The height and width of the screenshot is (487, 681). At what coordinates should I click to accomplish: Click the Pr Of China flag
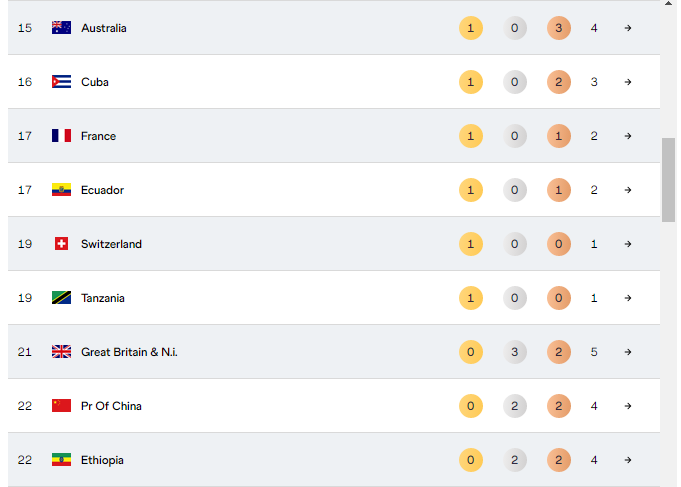pos(61,406)
